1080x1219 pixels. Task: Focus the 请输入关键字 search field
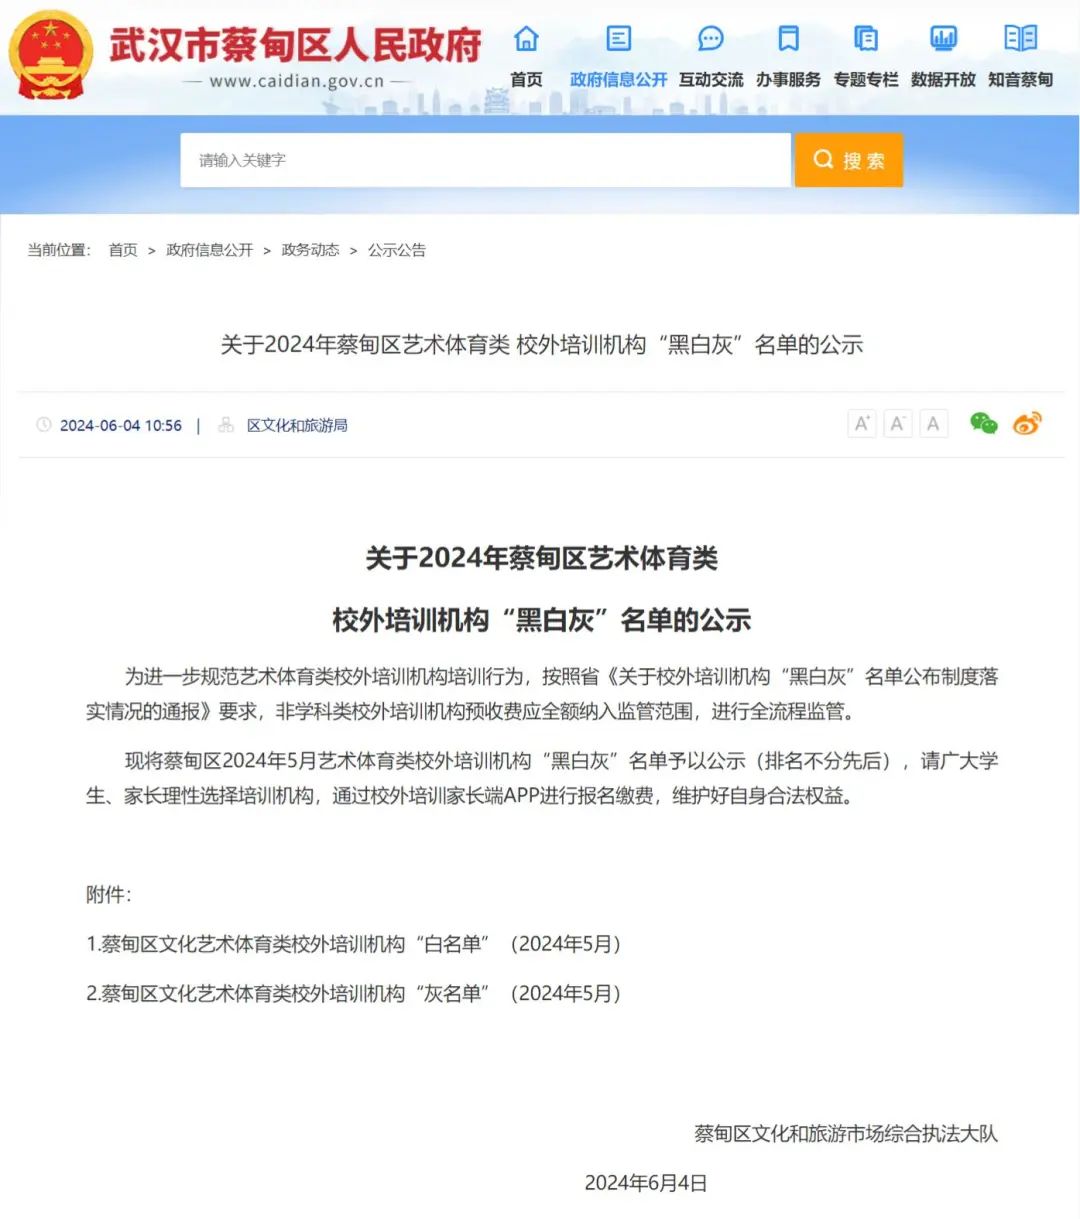pyautogui.click(x=485, y=160)
